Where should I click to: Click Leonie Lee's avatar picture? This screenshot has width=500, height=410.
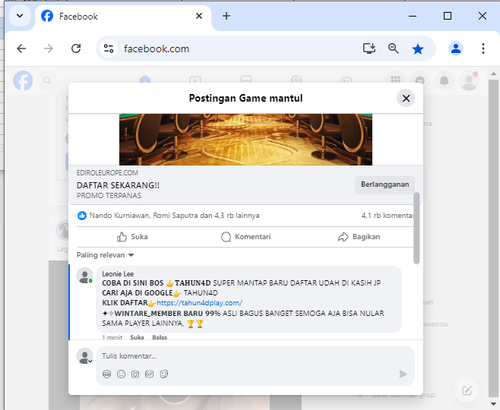coord(85,275)
